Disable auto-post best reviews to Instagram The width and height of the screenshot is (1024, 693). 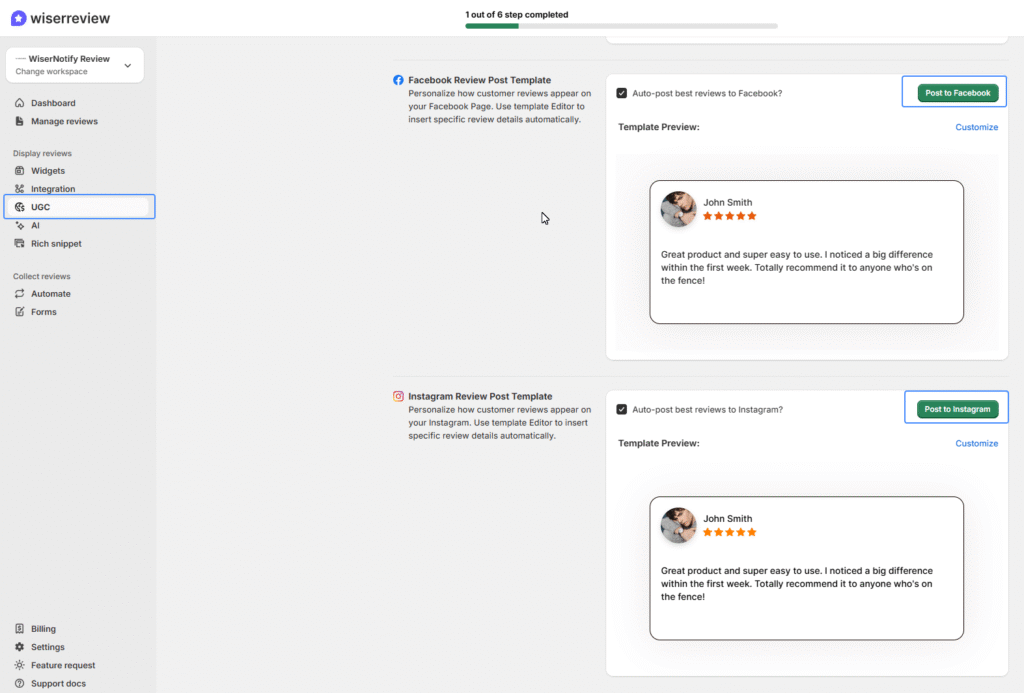[x=622, y=408]
